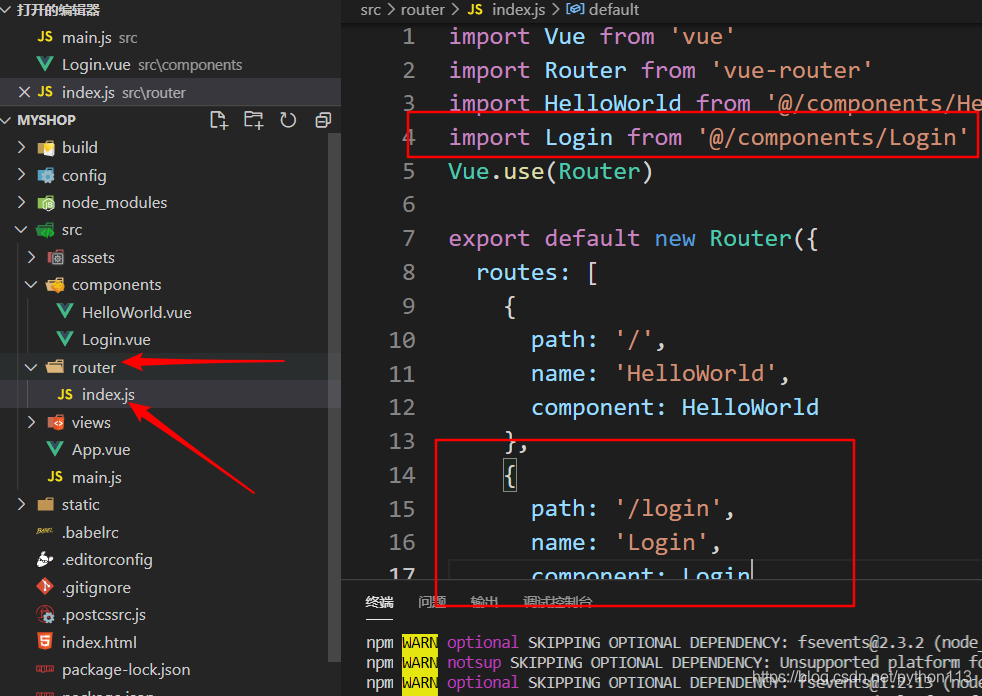The image size is (982, 696).
Task: Click the node_modules folder icon
Action: 46,203
